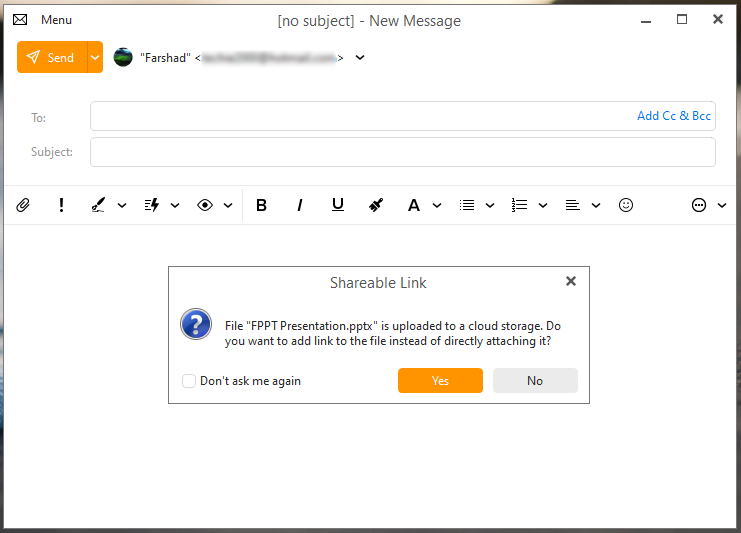Click No to attach file directly
741x533 pixels.
click(x=535, y=381)
